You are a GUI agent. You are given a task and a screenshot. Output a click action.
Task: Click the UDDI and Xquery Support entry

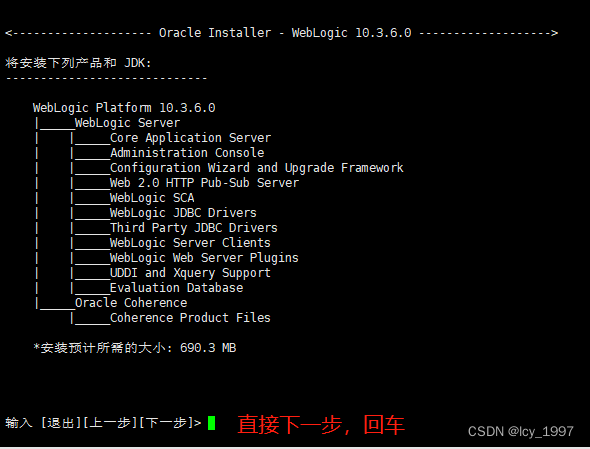coord(190,273)
